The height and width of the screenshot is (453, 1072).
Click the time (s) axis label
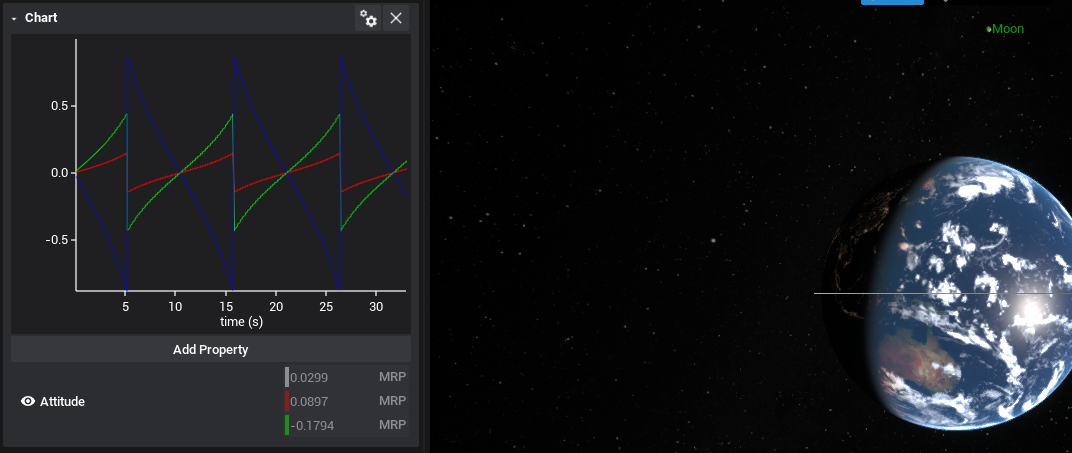coord(241,320)
